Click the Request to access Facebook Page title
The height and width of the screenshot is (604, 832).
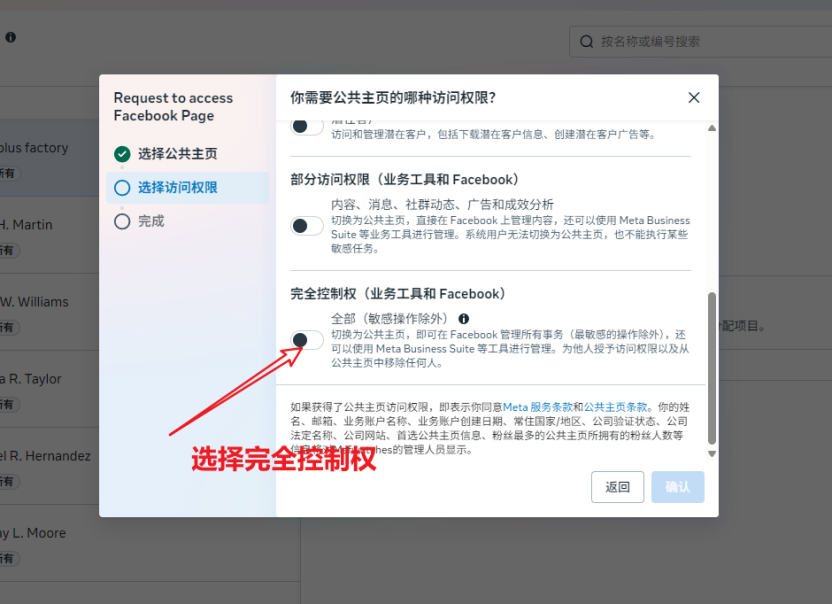tap(173, 107)
